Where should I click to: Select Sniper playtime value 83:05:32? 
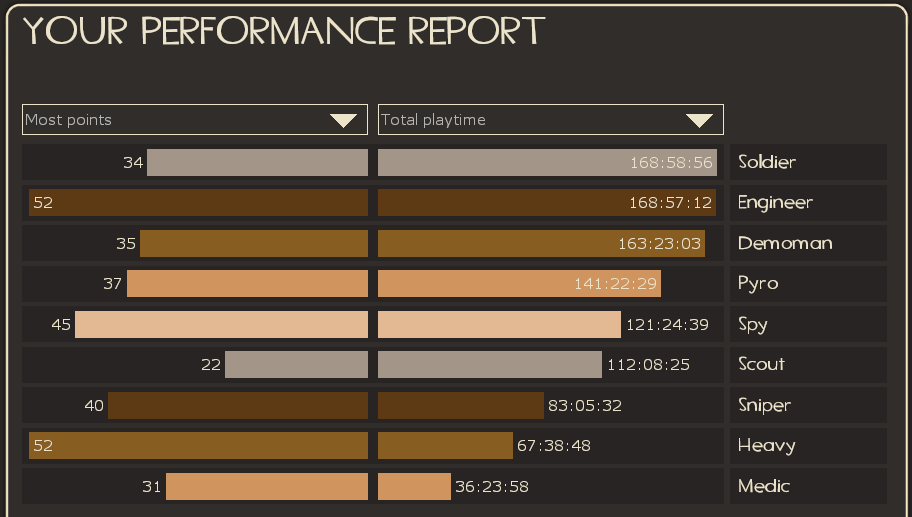click(x=585, y=405)
